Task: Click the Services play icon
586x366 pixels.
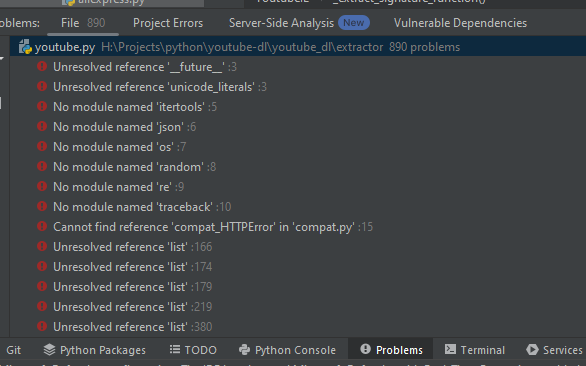Action: 532,350
